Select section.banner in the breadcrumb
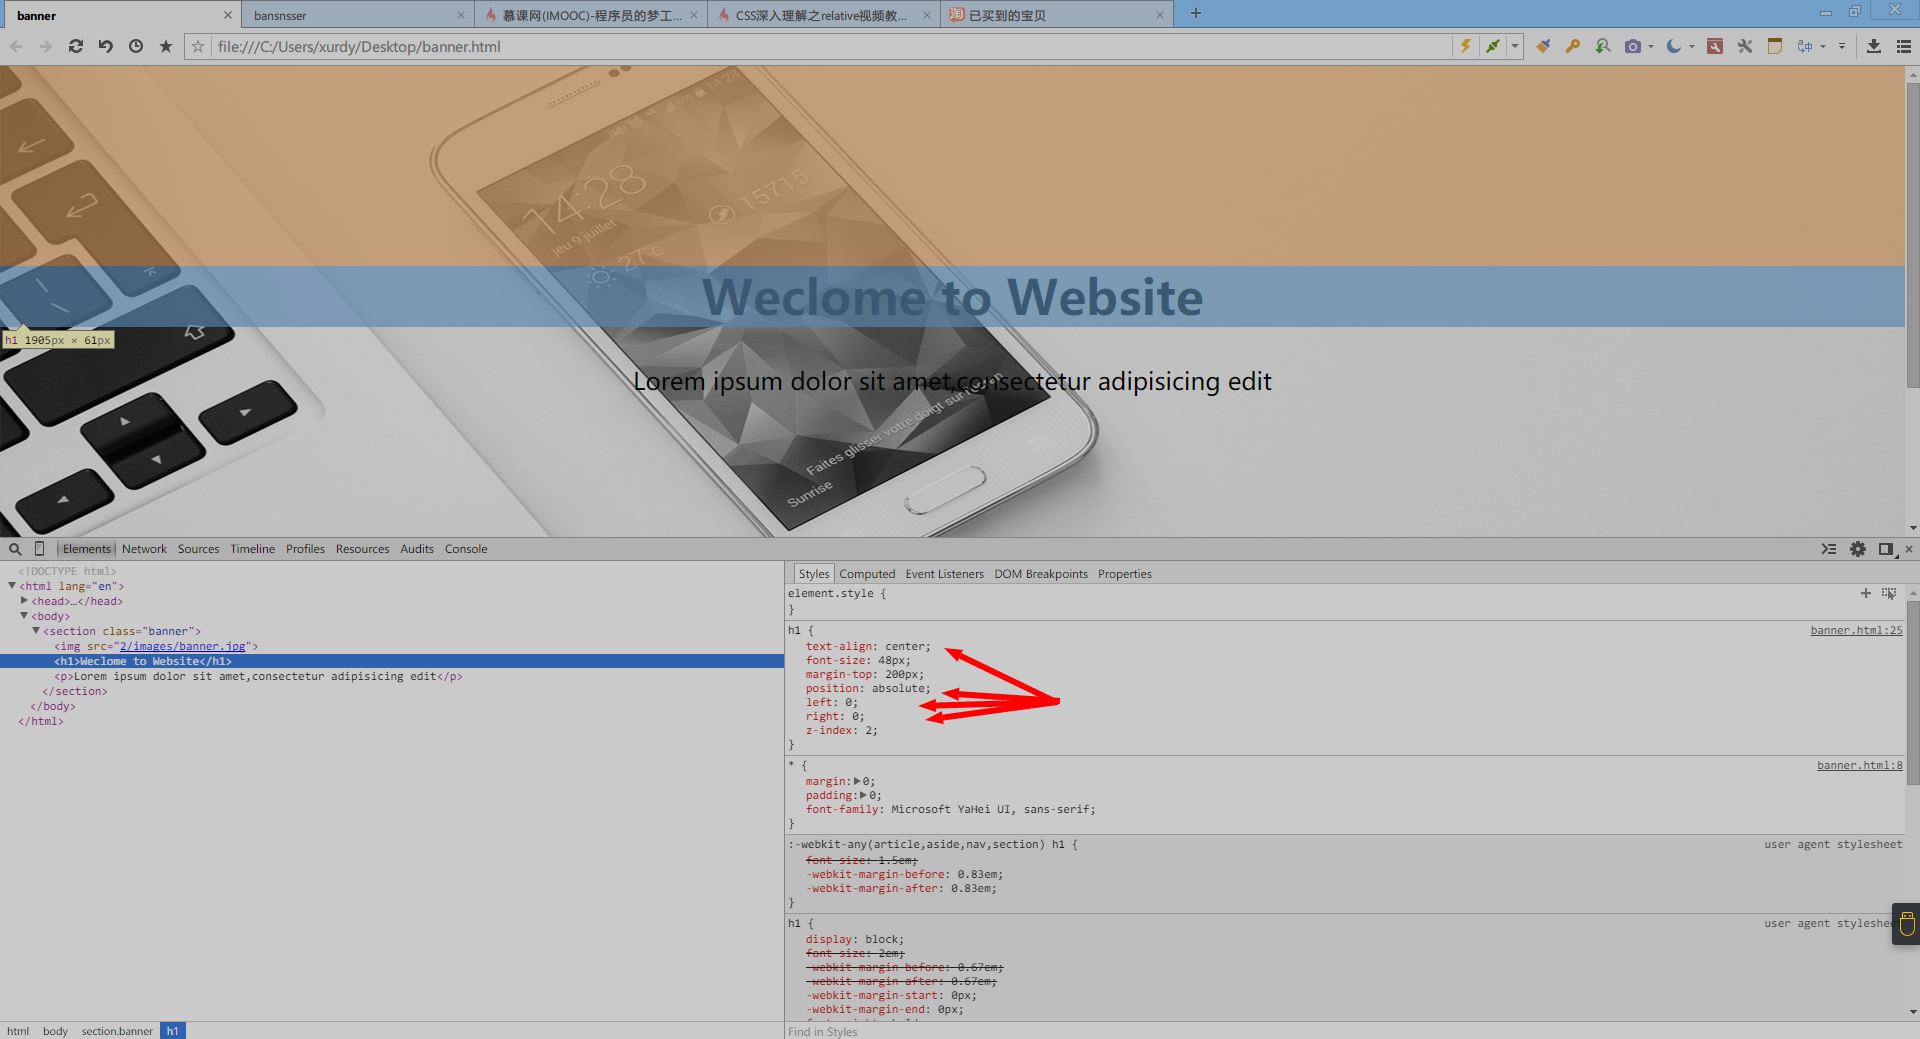 tap(117, 1031)
